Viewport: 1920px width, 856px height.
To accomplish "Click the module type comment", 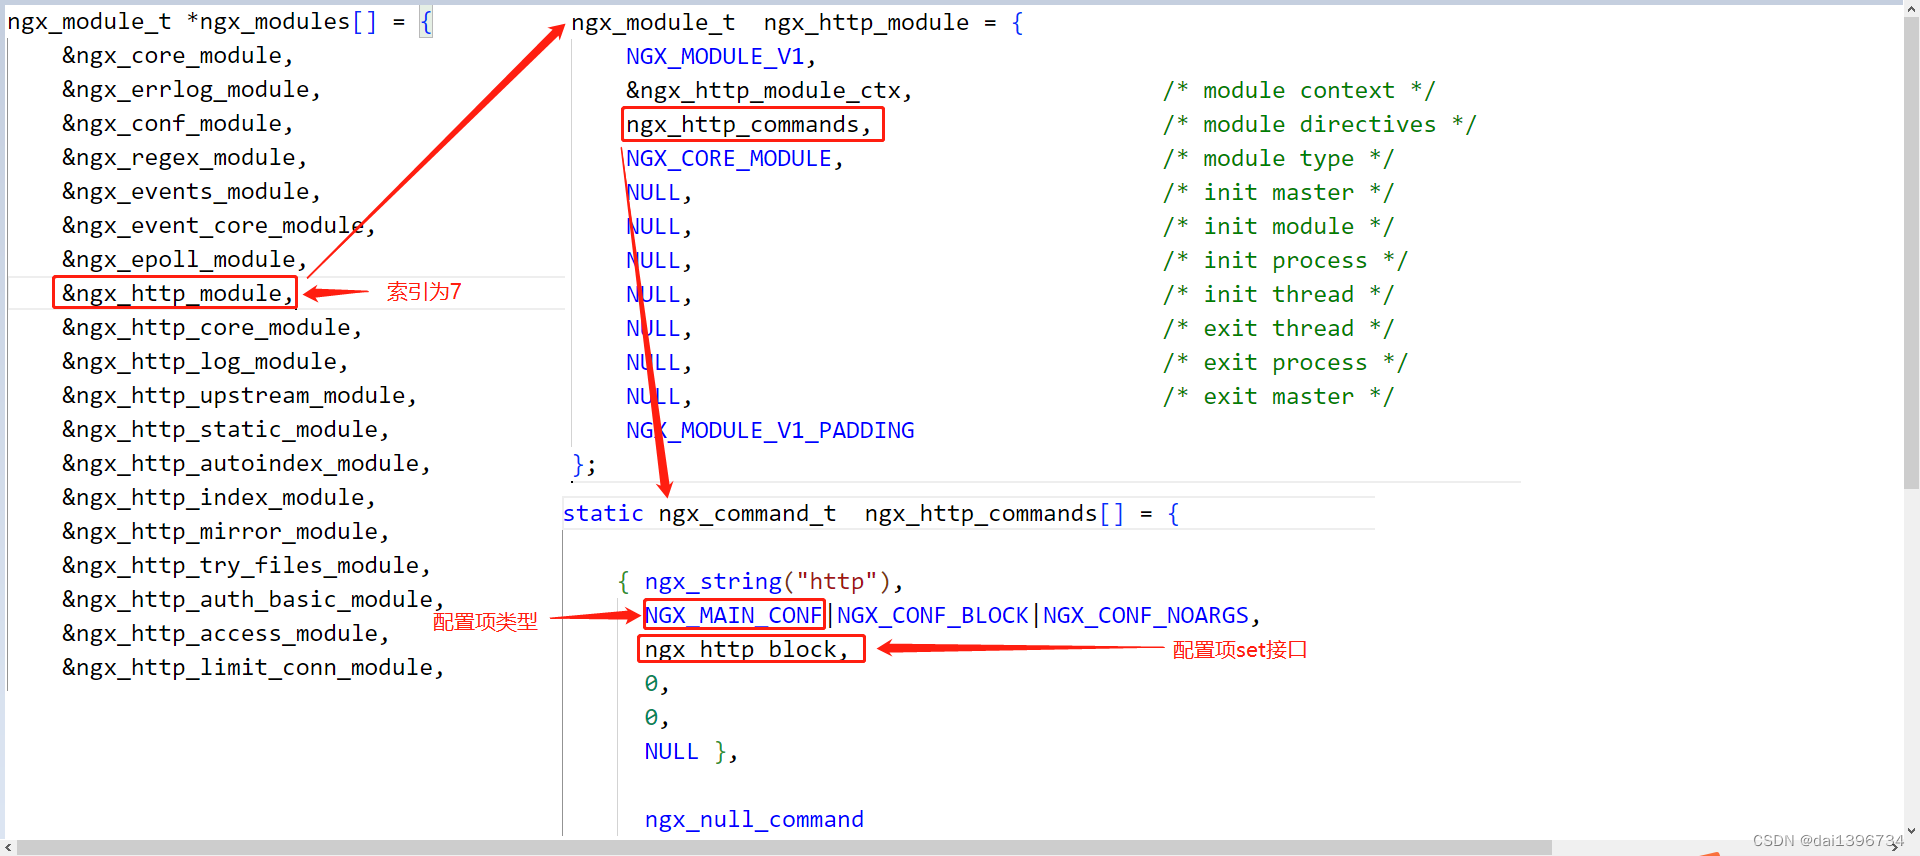I will [x=1278, y=158].
